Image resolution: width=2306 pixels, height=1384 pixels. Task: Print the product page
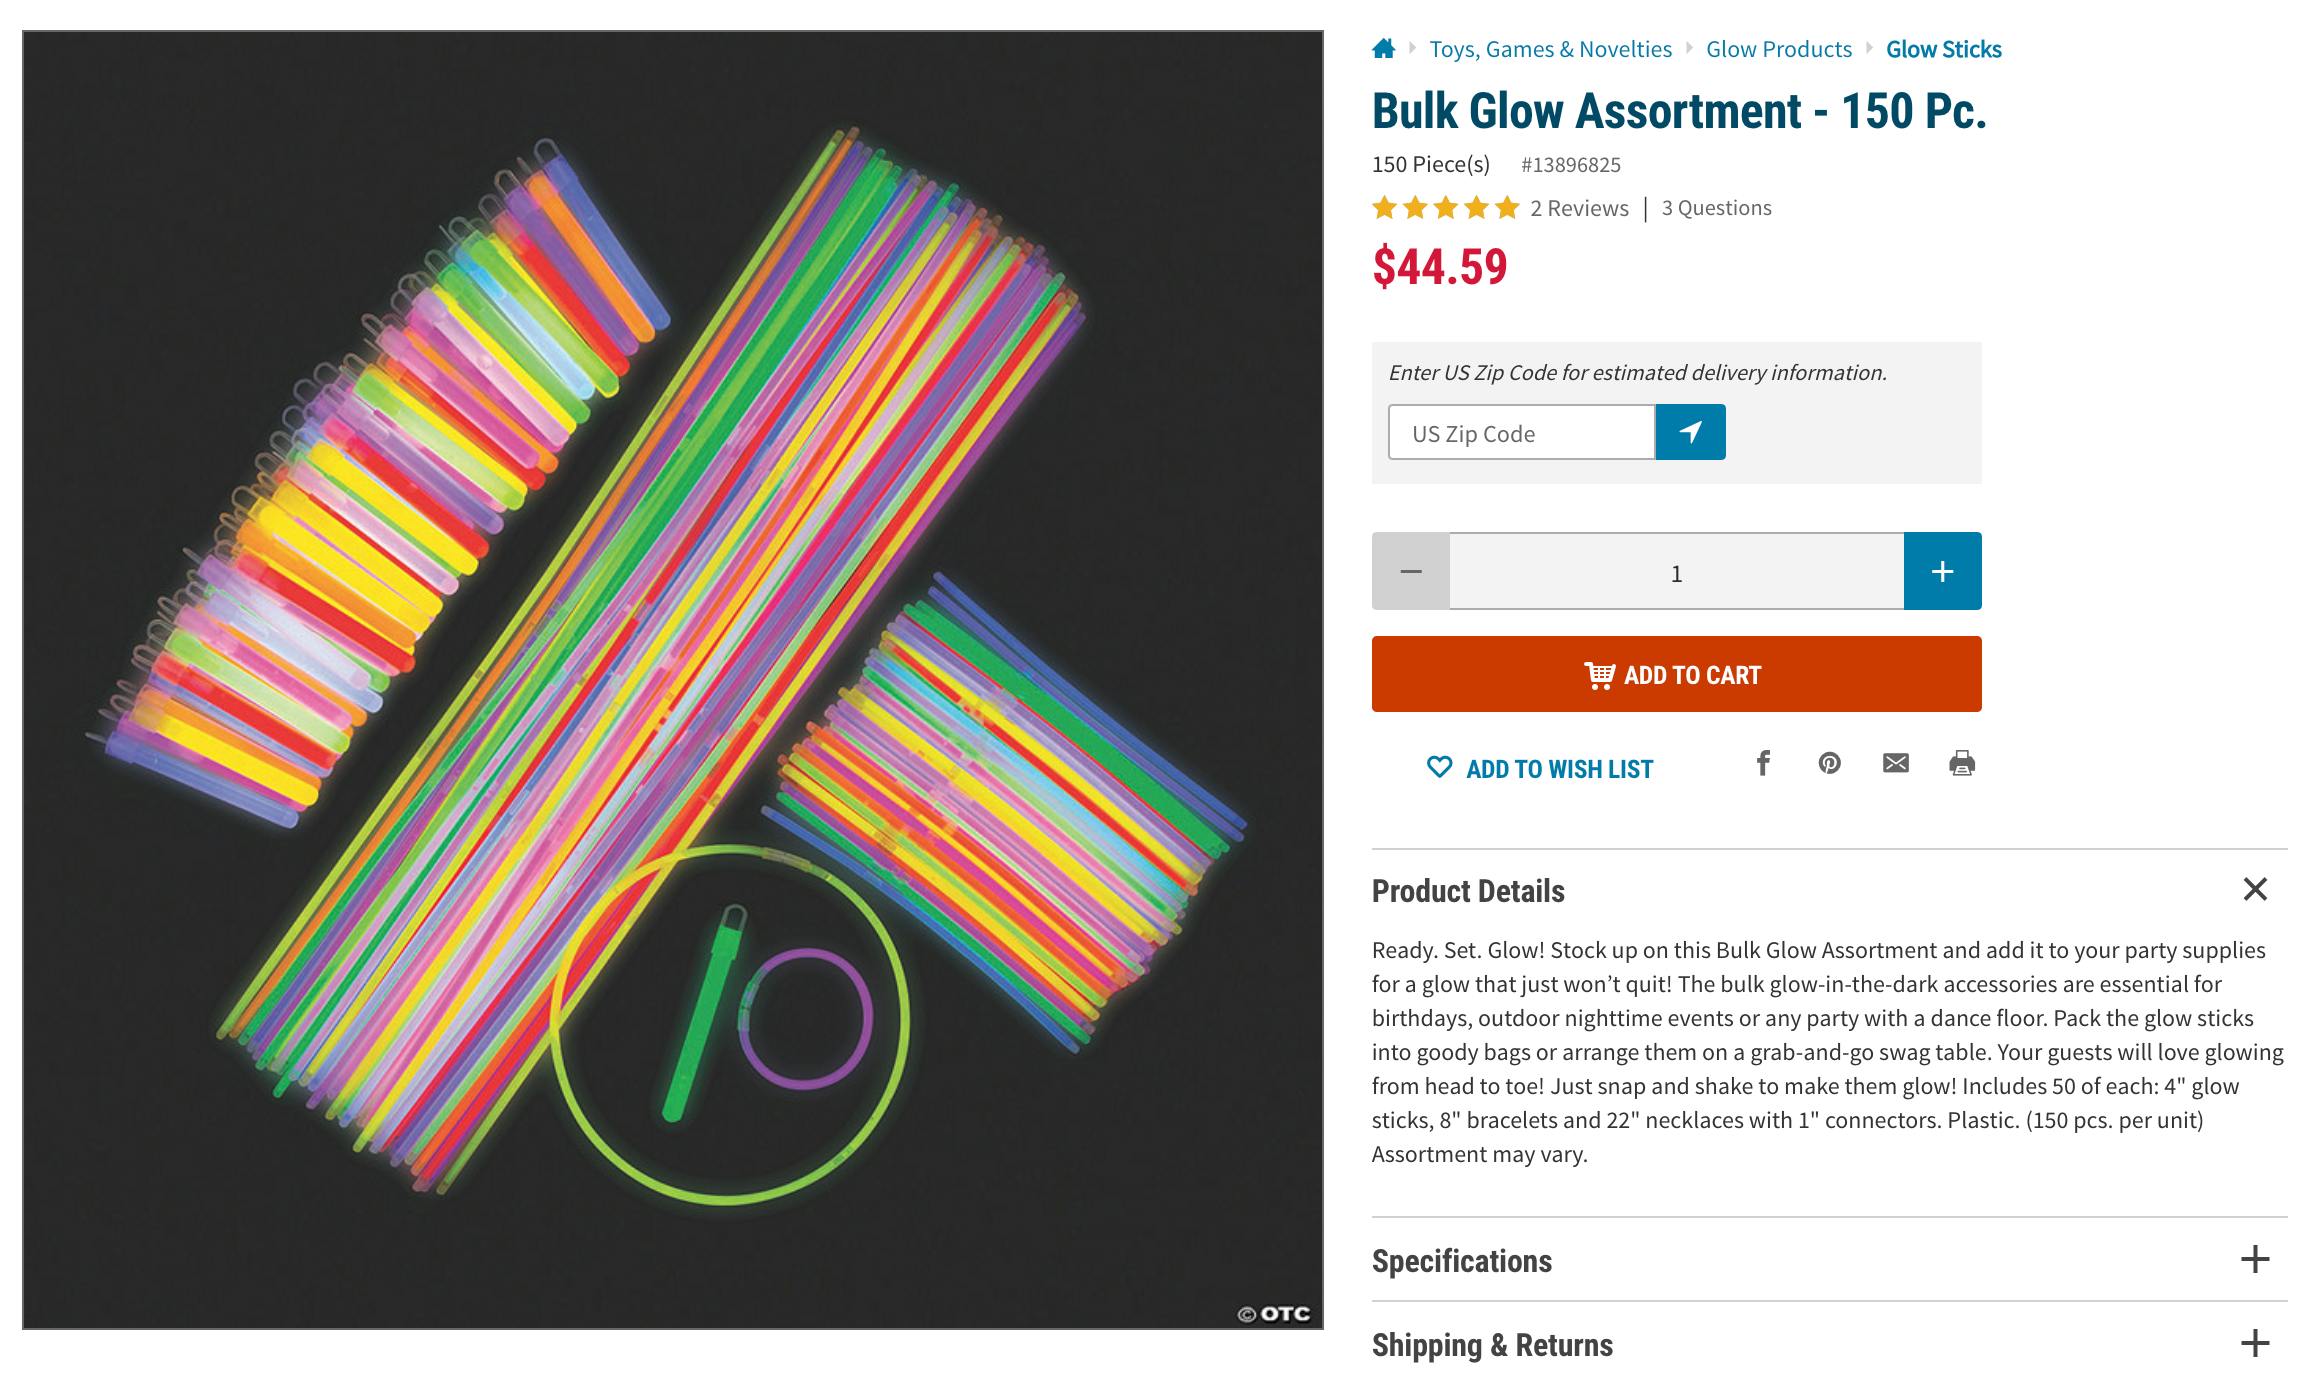point(1961,764)
